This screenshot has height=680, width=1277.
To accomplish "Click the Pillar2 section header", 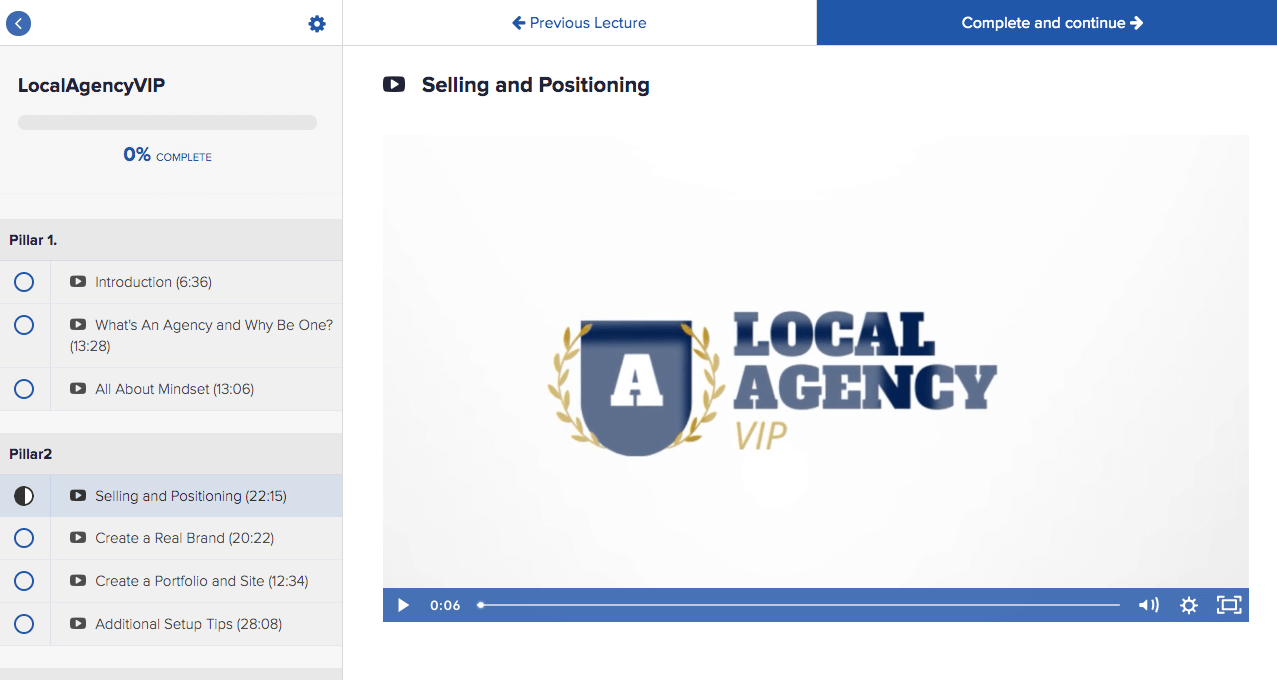I will point(171,454).
